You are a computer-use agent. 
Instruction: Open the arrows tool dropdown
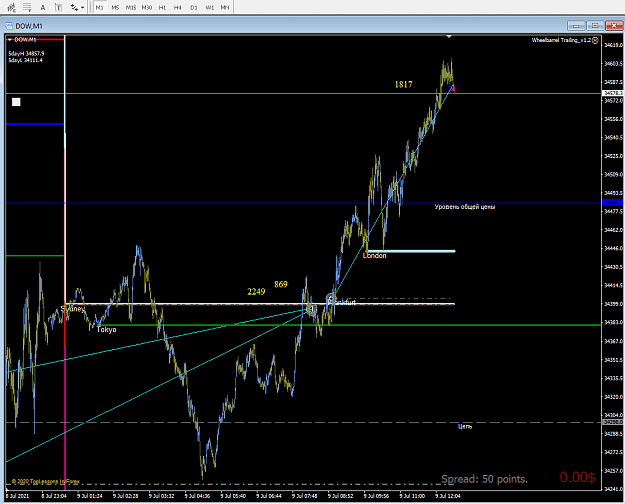83,7
